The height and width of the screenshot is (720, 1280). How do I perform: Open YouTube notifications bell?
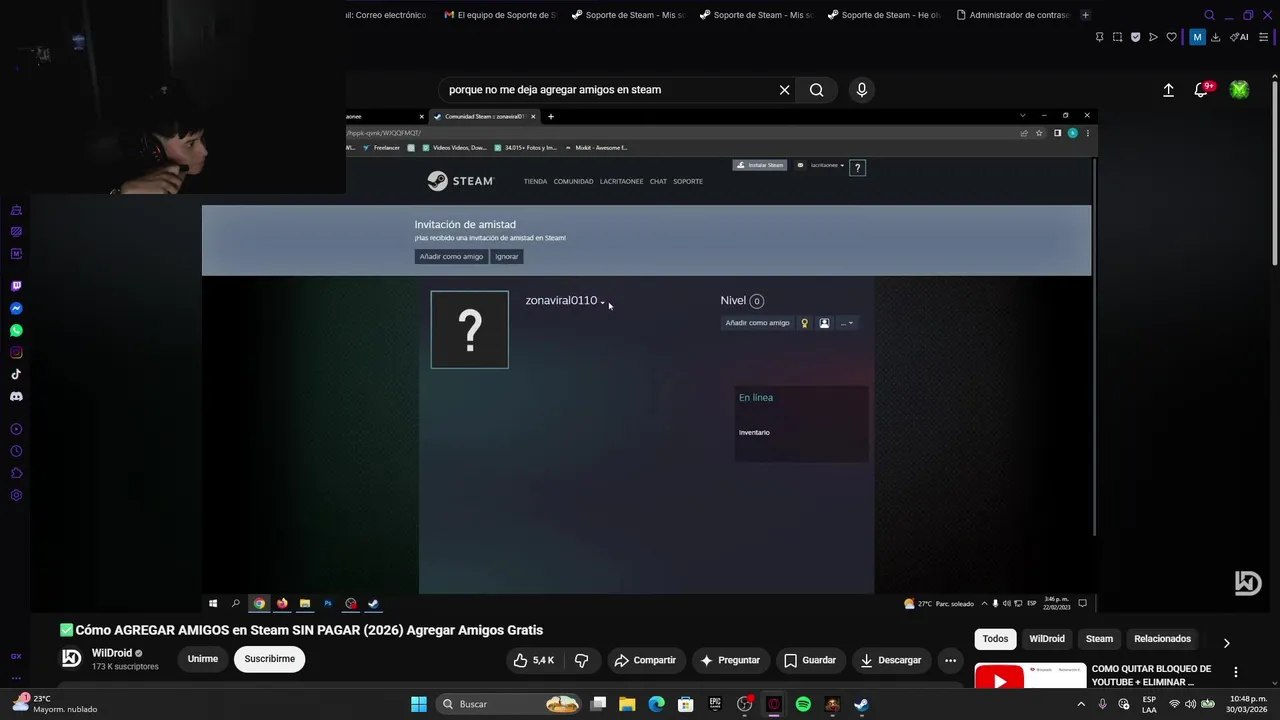[x=1201, y=90]
